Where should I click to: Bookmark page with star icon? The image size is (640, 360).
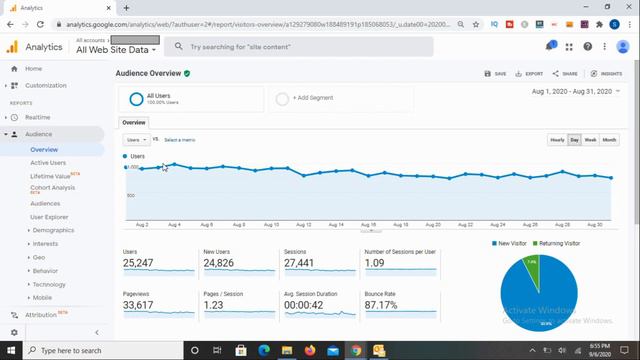coord(476,24)
